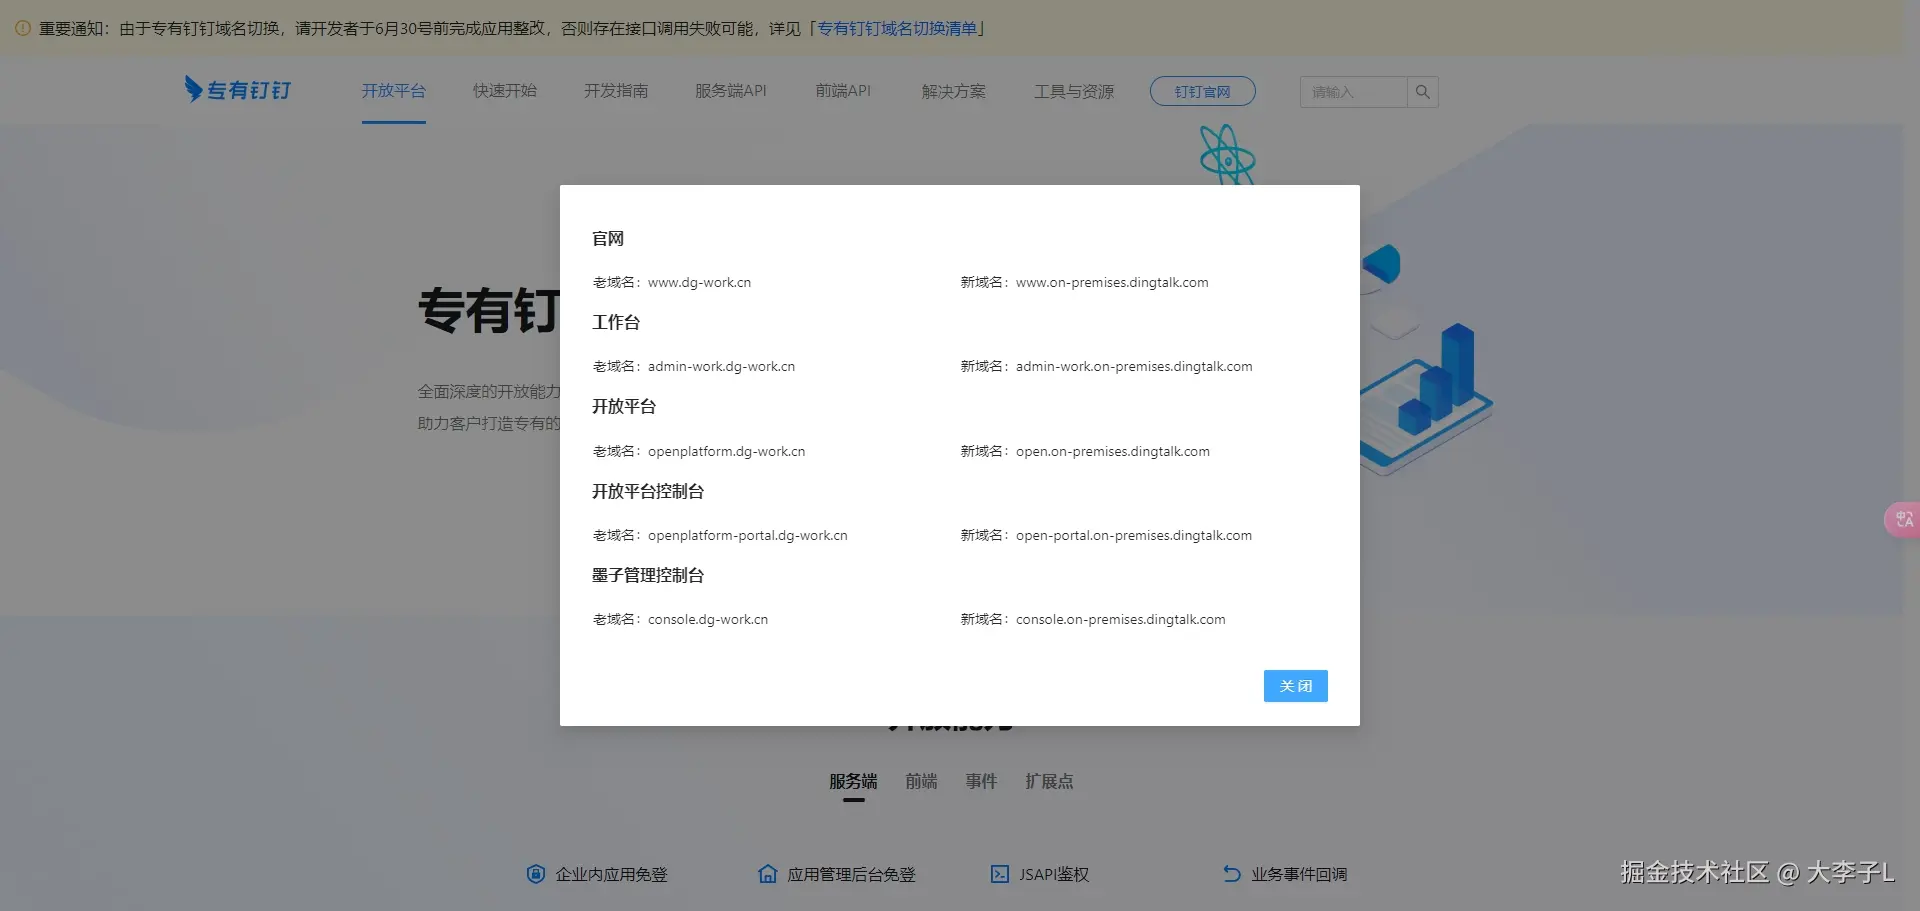This screenshot has height=911, width=1920.
Task: Click the 钉钉官网 button
Action: pyautogui.click(x=1202, y=91)
